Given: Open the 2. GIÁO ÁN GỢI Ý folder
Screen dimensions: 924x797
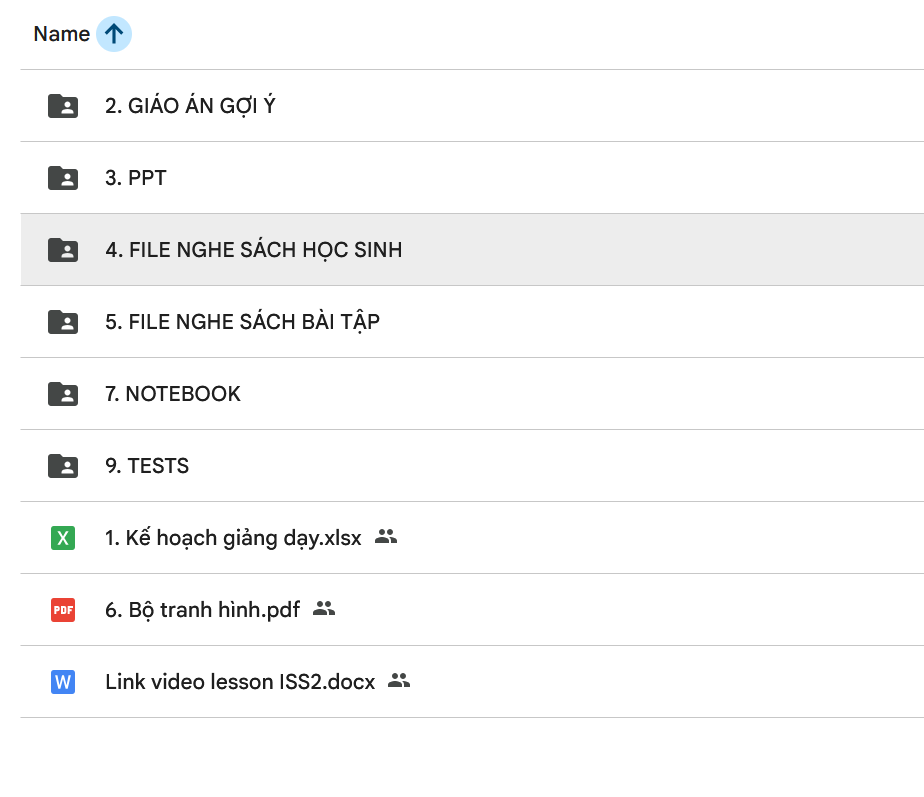Looking at the screenshot, I should (x=190, y=106).
